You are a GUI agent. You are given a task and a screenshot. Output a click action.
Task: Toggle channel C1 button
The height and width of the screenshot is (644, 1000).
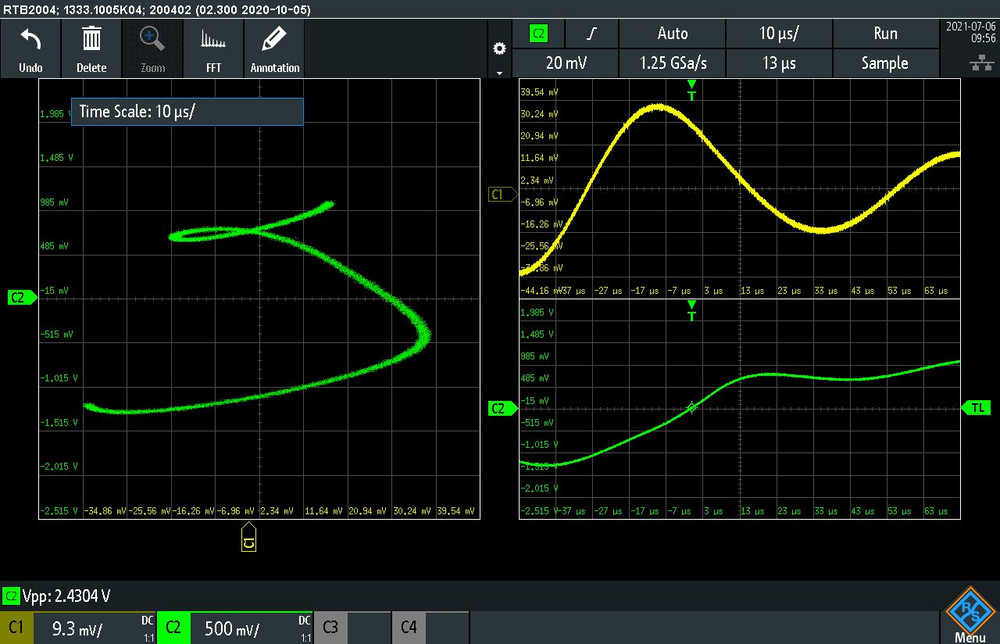[x=17, y=628]
